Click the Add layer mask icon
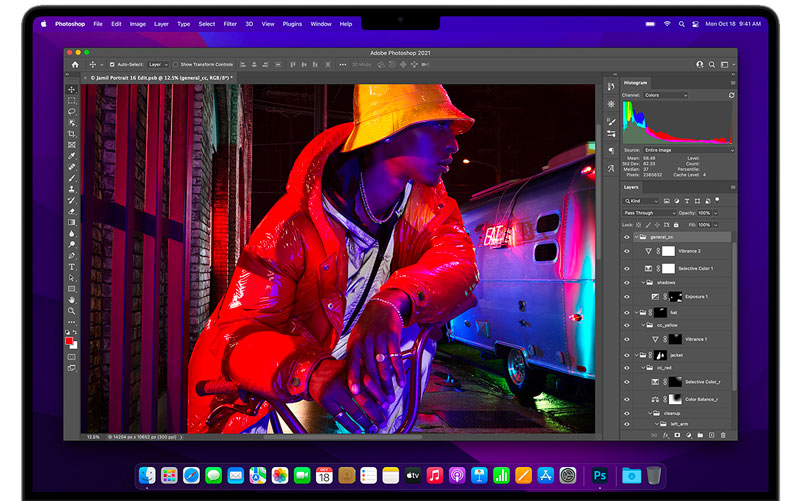The image size is (800, 501). click(677, 436)
